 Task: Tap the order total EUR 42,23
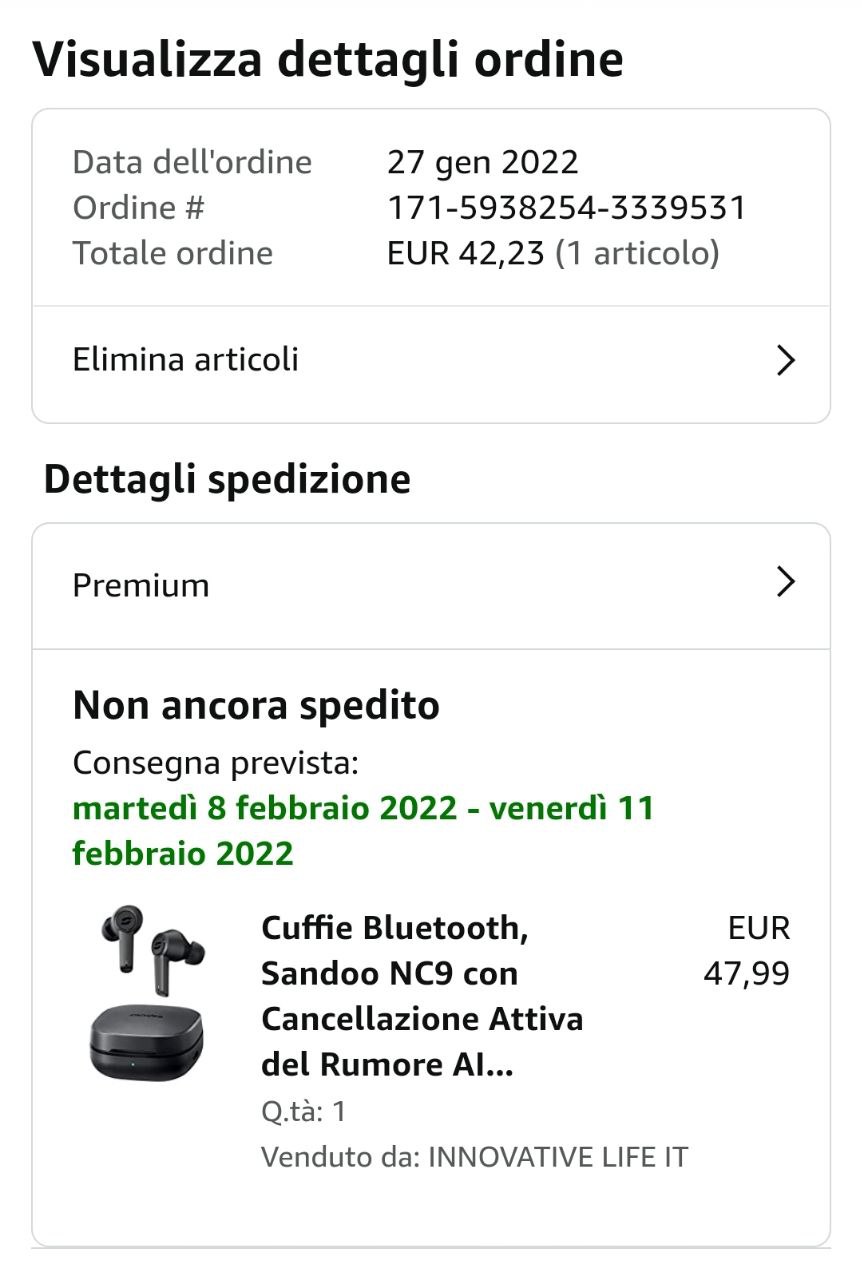pos(468,253)
